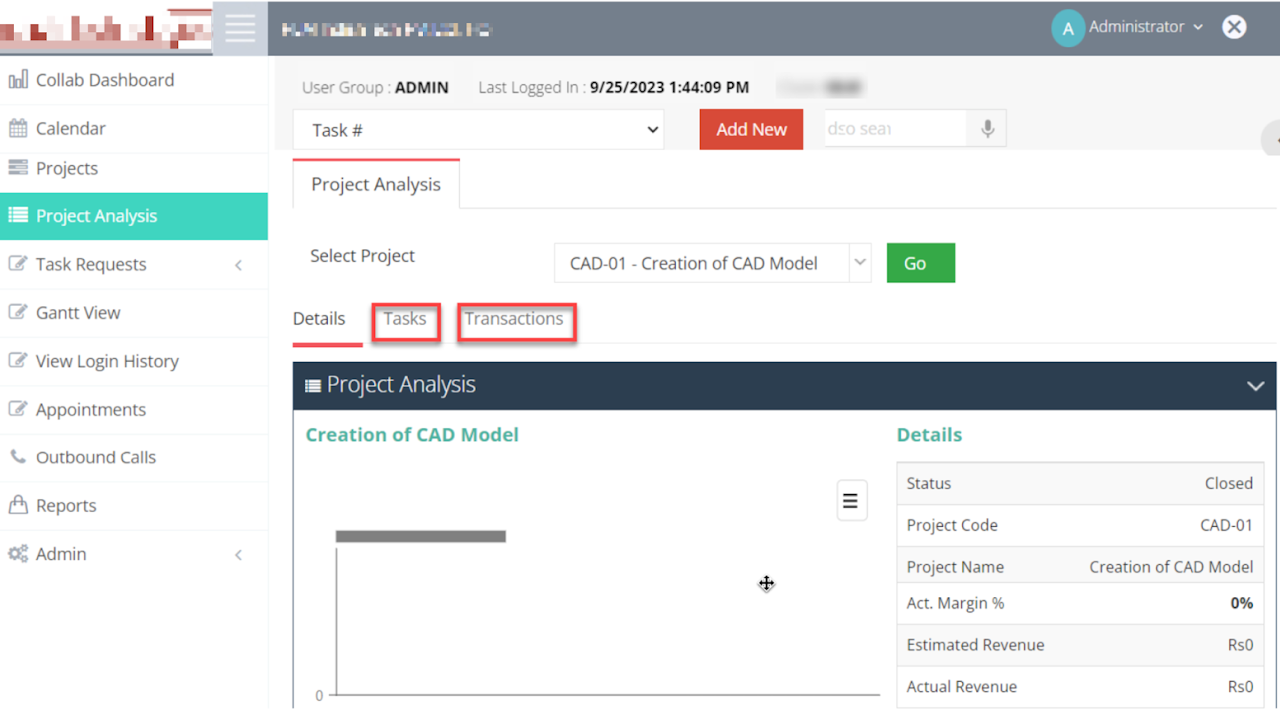The height and width of the screenshot is (715, 1280).
Task: Click the green Go button
Action: pos(920,263)
